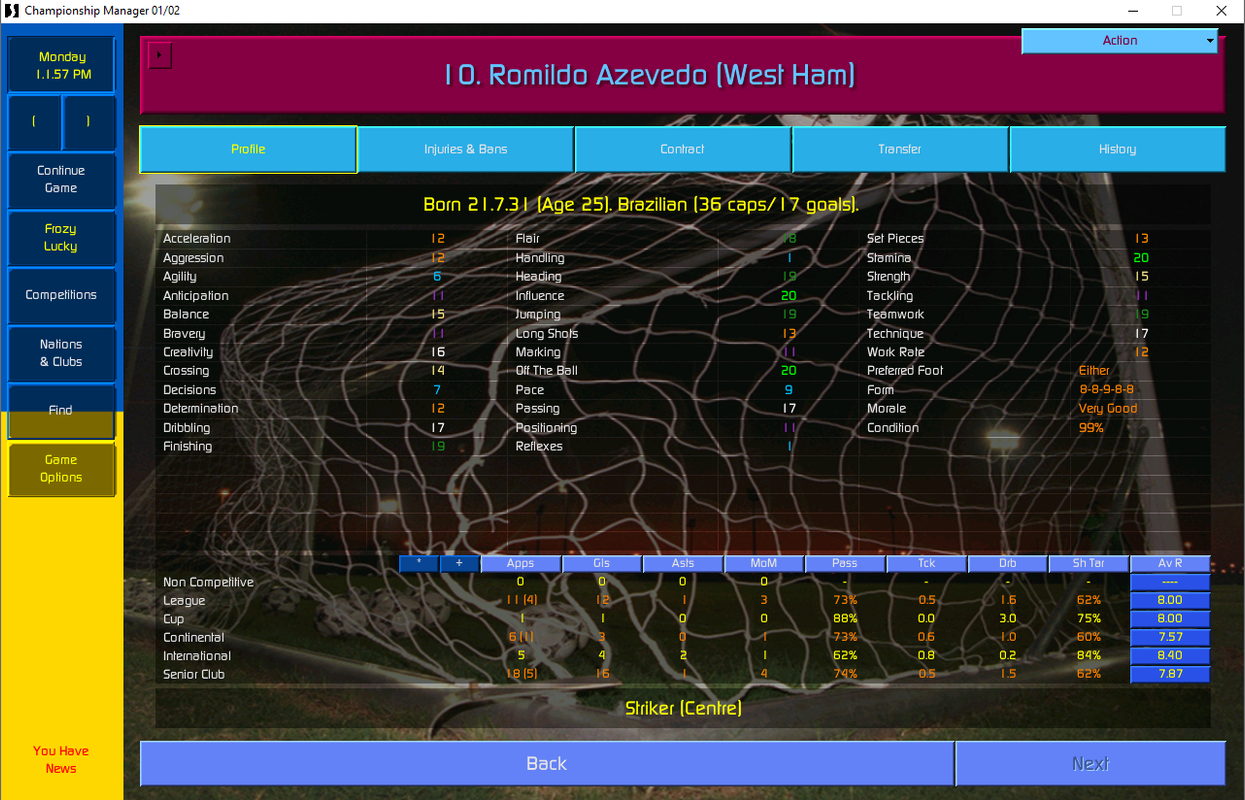Screen dimensions: 1245x800
Task: Click the Apps column header
Action: pos(520,563)
